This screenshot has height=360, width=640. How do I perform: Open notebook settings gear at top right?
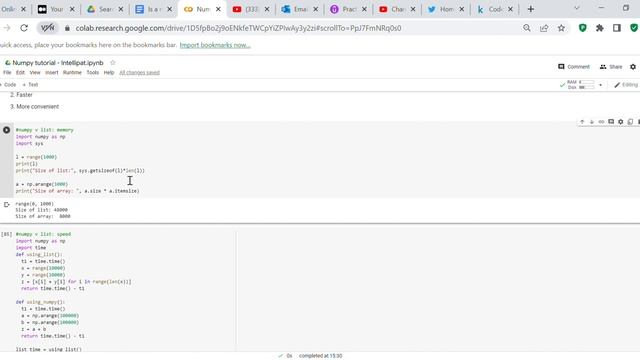(633, 67)
